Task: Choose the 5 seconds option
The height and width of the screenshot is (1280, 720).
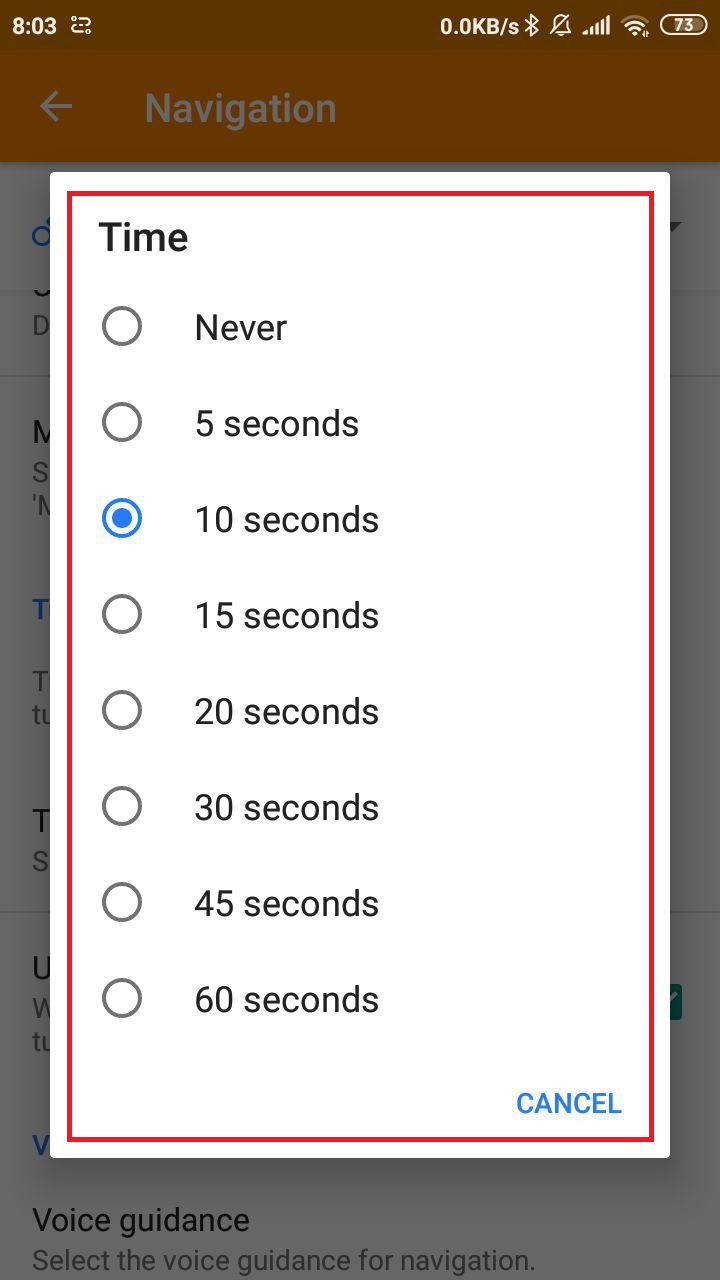Action: [122, 423]
